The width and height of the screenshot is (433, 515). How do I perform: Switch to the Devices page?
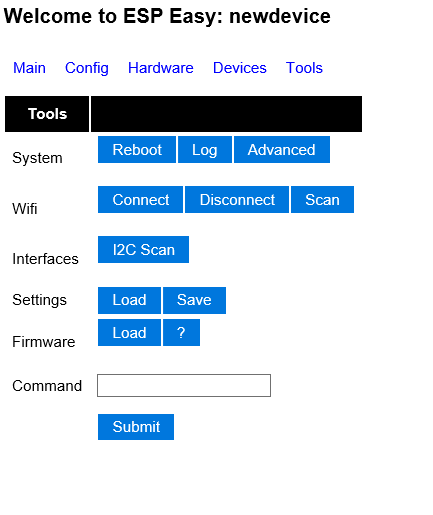[x=240, y=68]
